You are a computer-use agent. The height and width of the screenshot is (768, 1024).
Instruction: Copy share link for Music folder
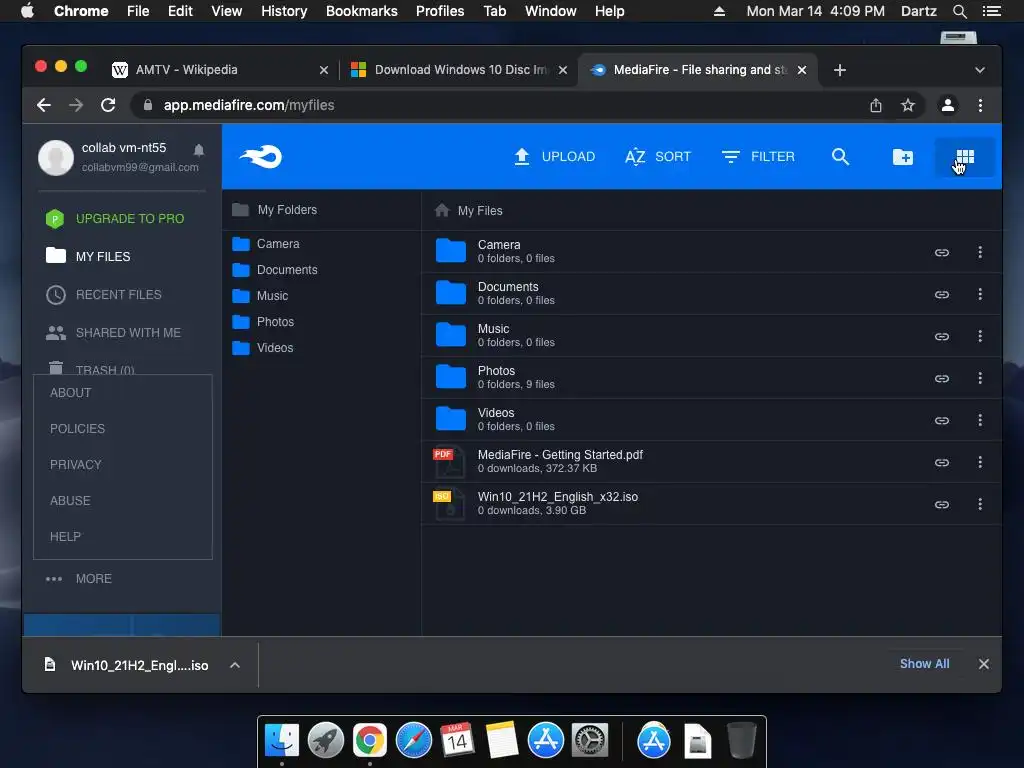(x=941, y=336)
